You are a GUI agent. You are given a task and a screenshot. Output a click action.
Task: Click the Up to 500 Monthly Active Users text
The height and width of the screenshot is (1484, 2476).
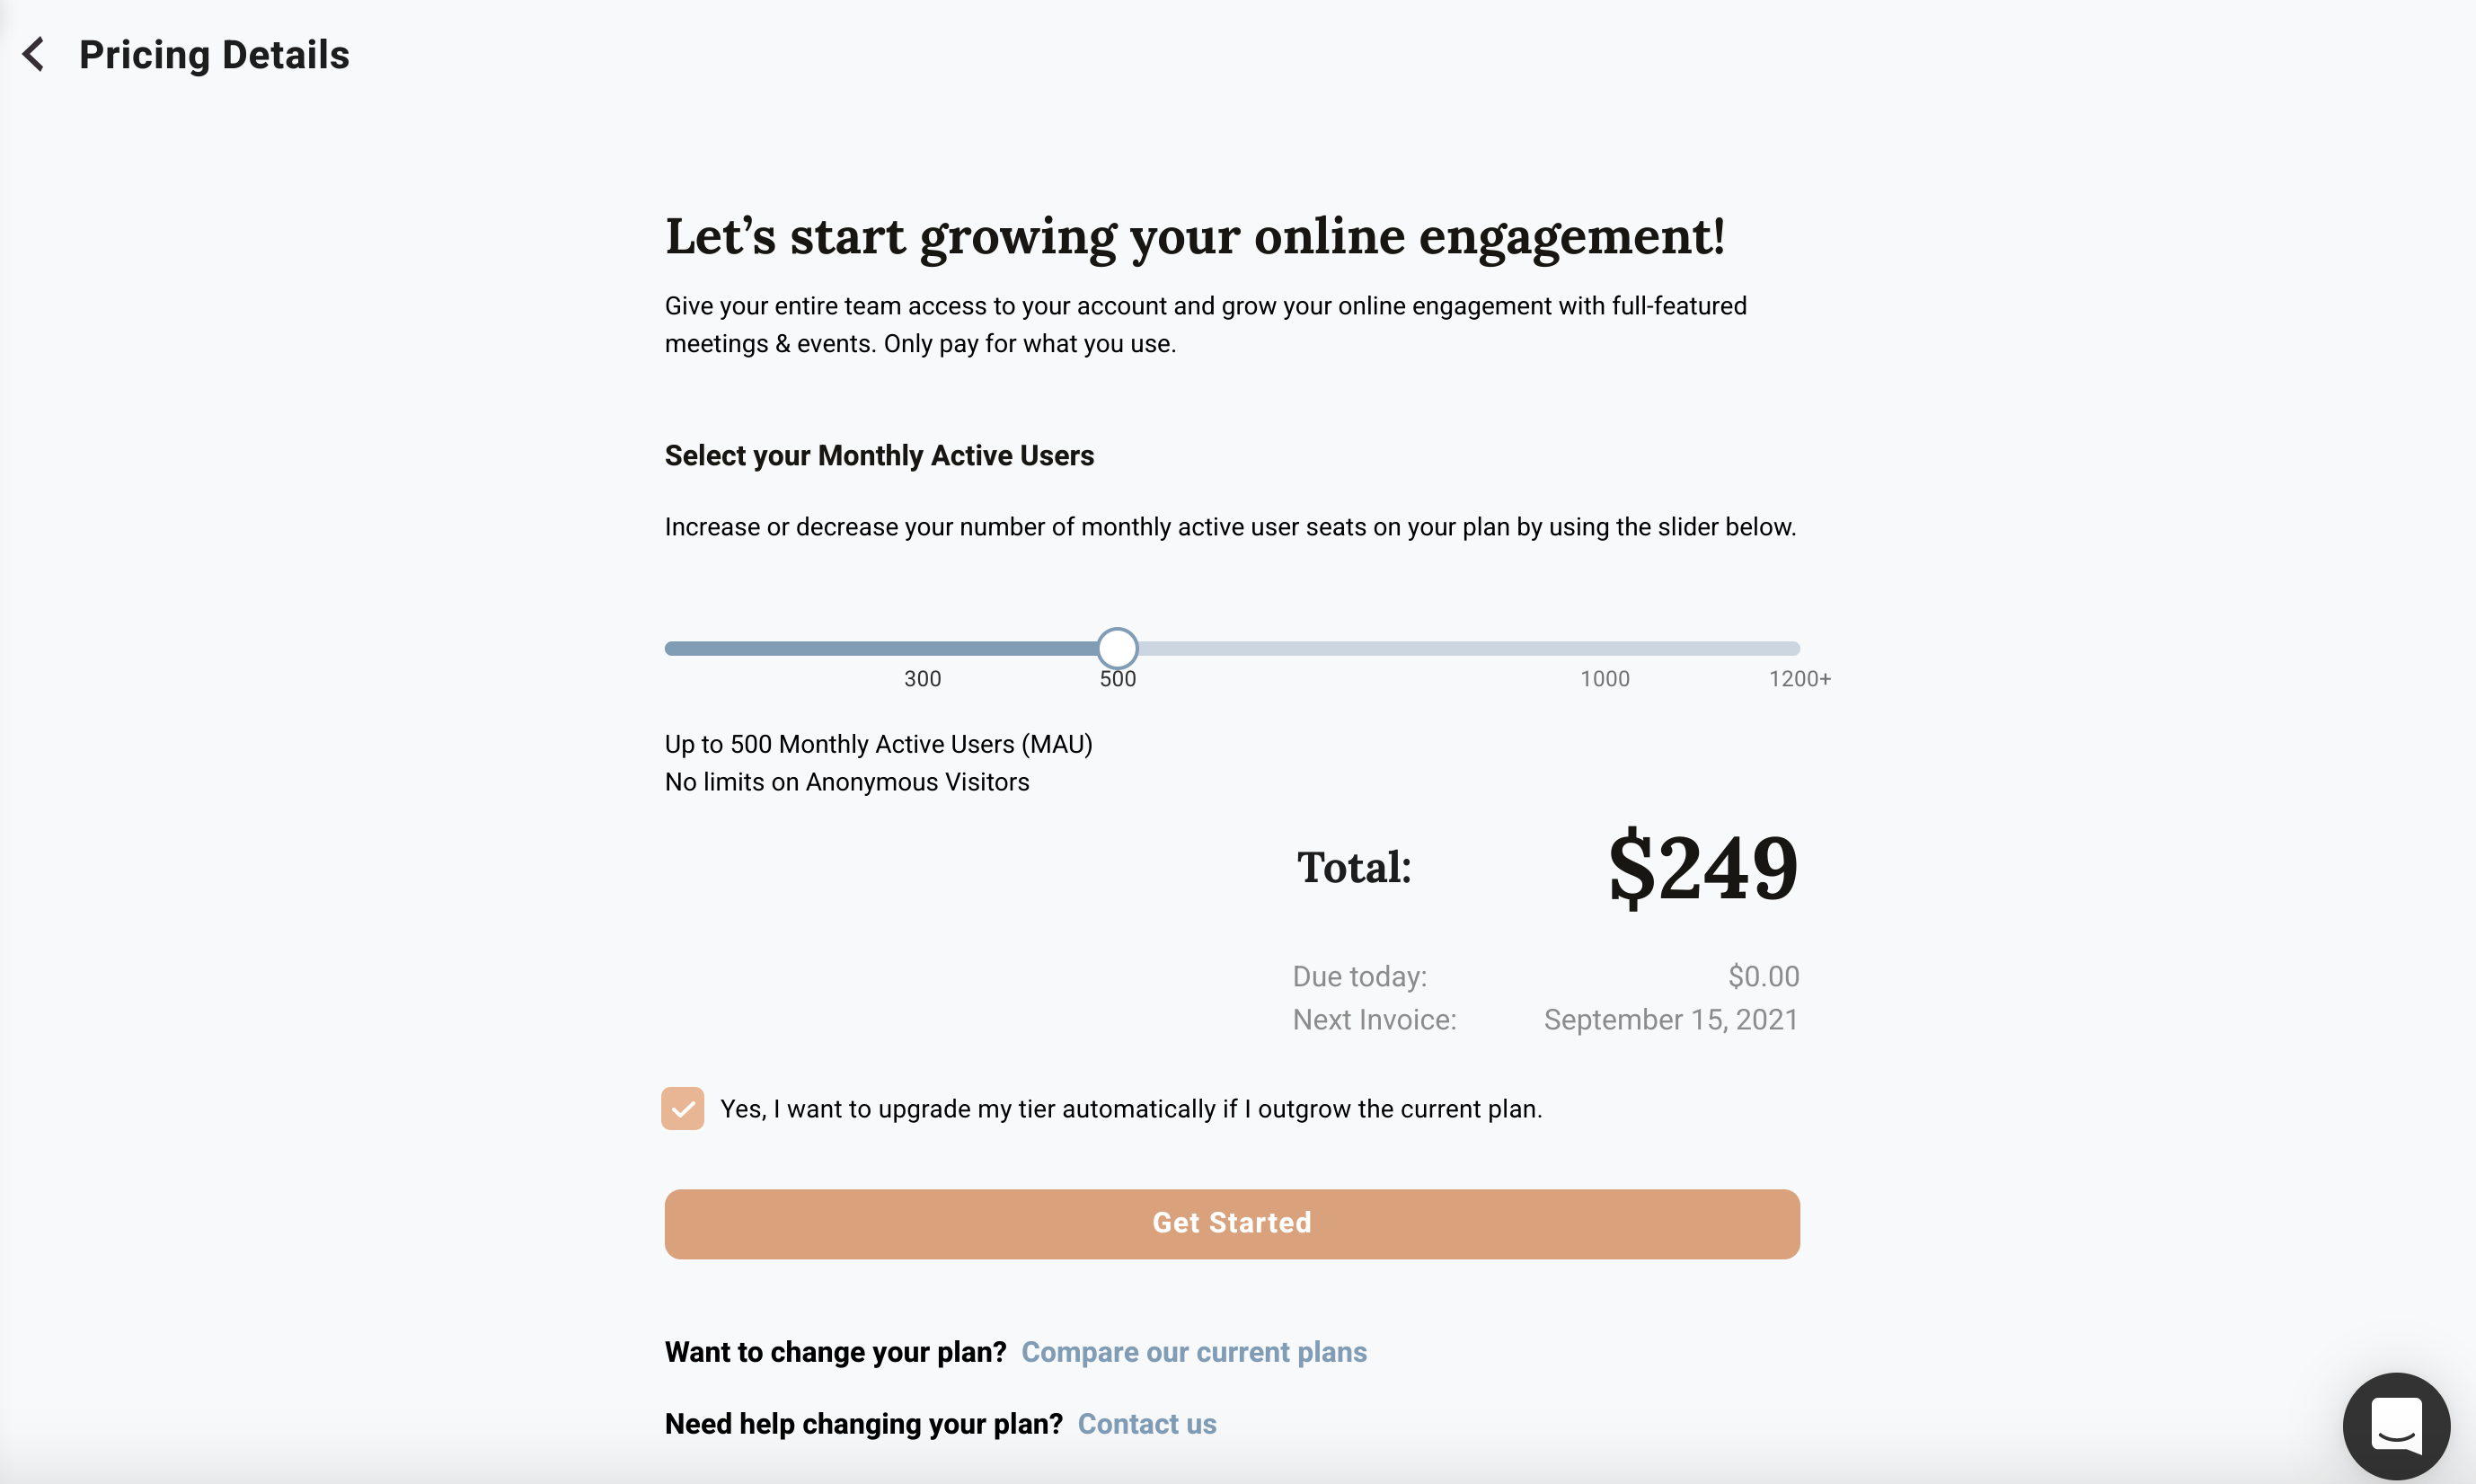878,744
